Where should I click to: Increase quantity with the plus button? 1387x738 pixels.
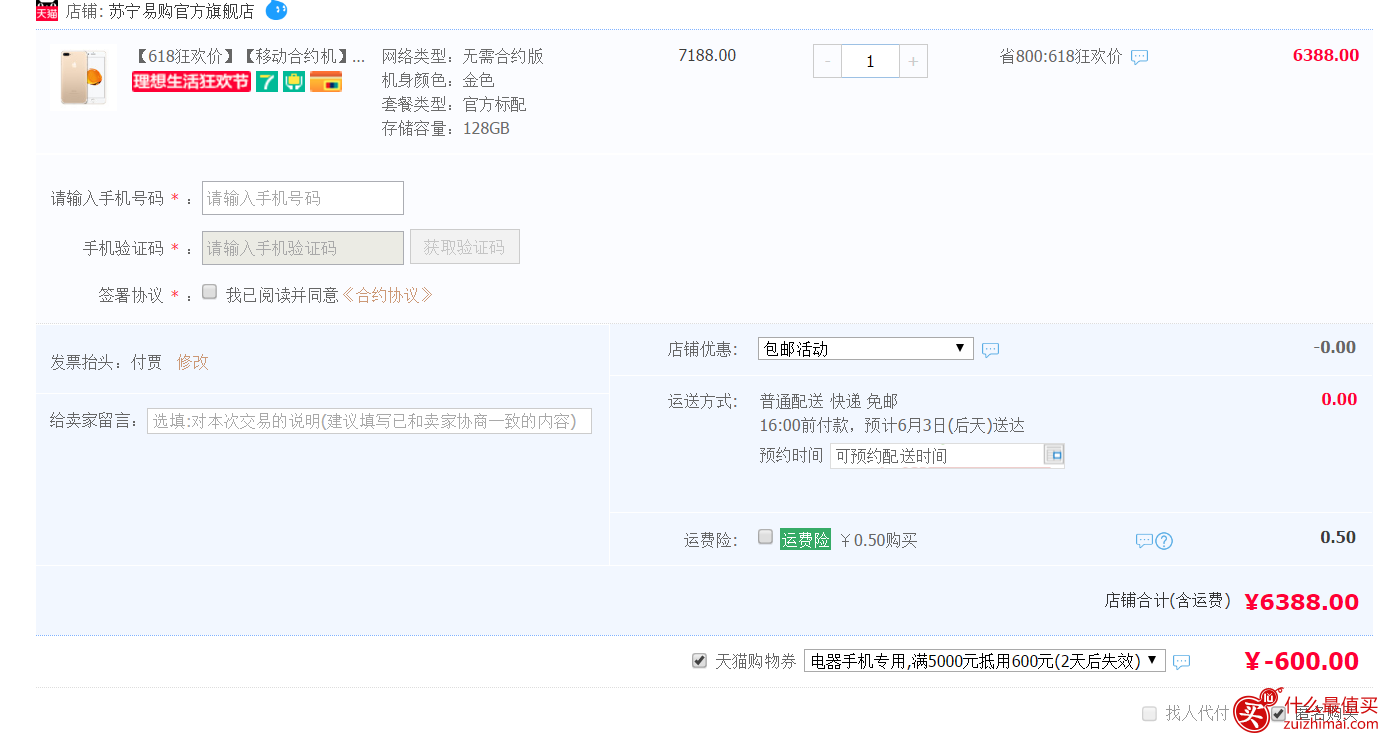click(913, 61)
